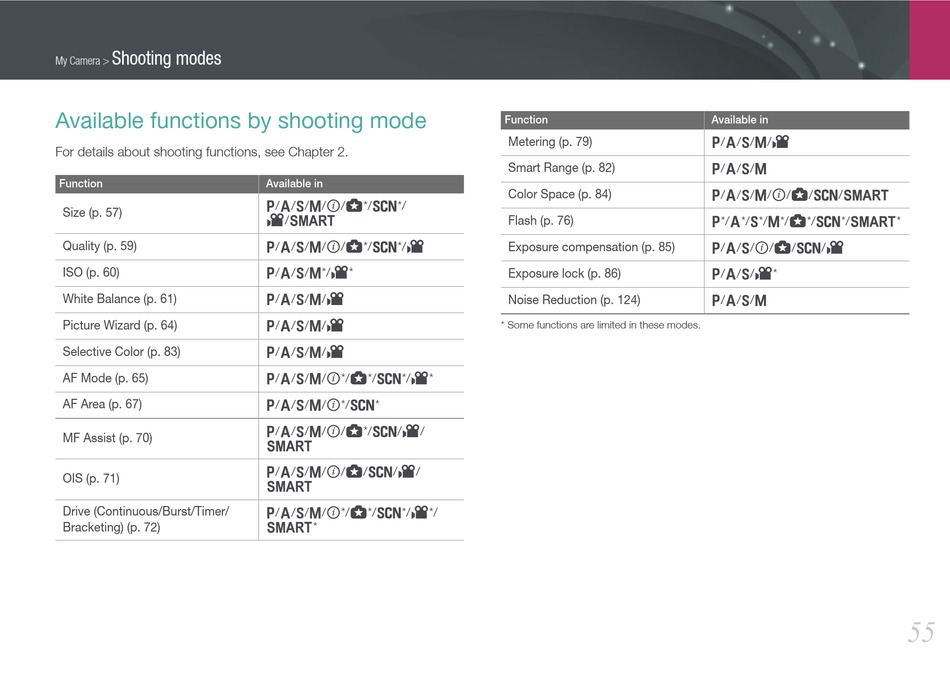
Task: Click the movie icon in ISO row
Action: click(340, 273)
